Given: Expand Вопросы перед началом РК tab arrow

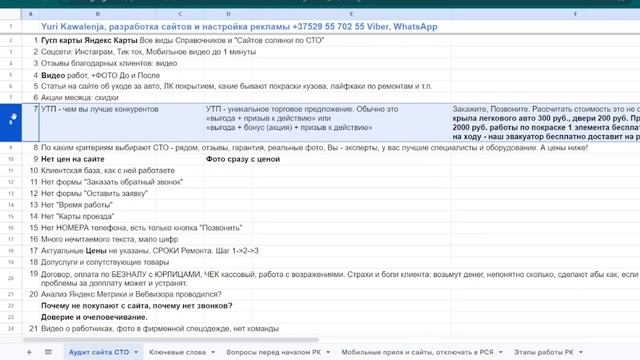Looking at the screenshot, I should click(328, 352).
